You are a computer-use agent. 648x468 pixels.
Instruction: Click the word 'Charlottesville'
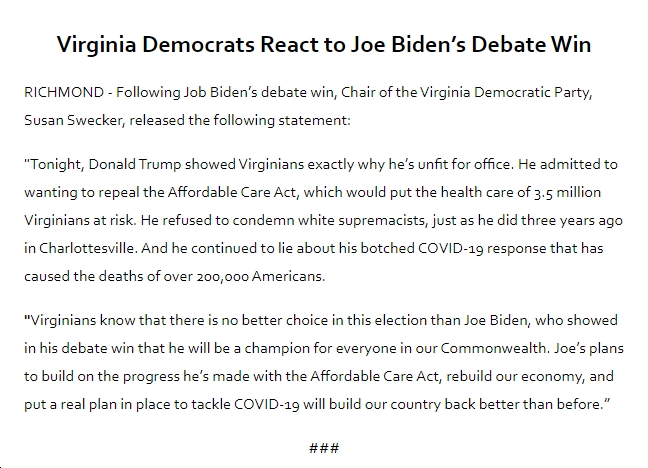[88, 248]
